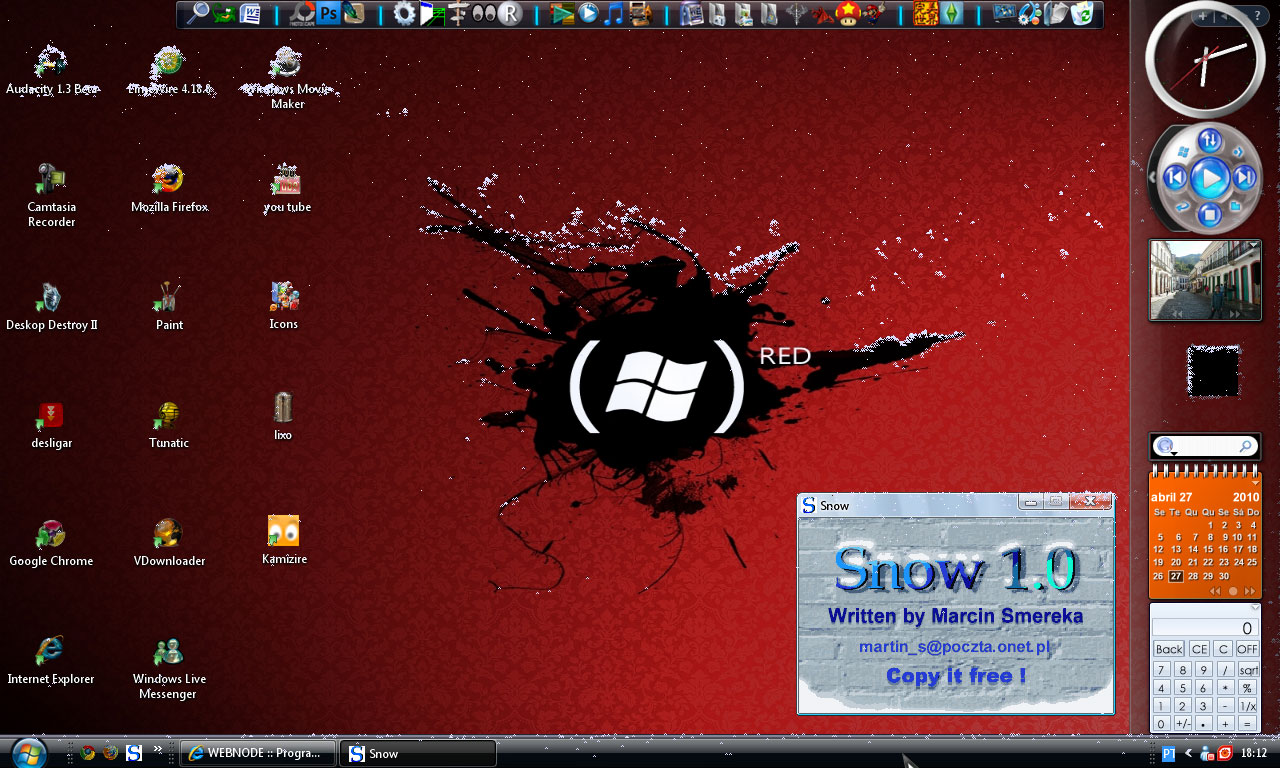Open LimeWire 4.18.8 desktop shortcut
1280x768 pixels.
tap(169, 72)
